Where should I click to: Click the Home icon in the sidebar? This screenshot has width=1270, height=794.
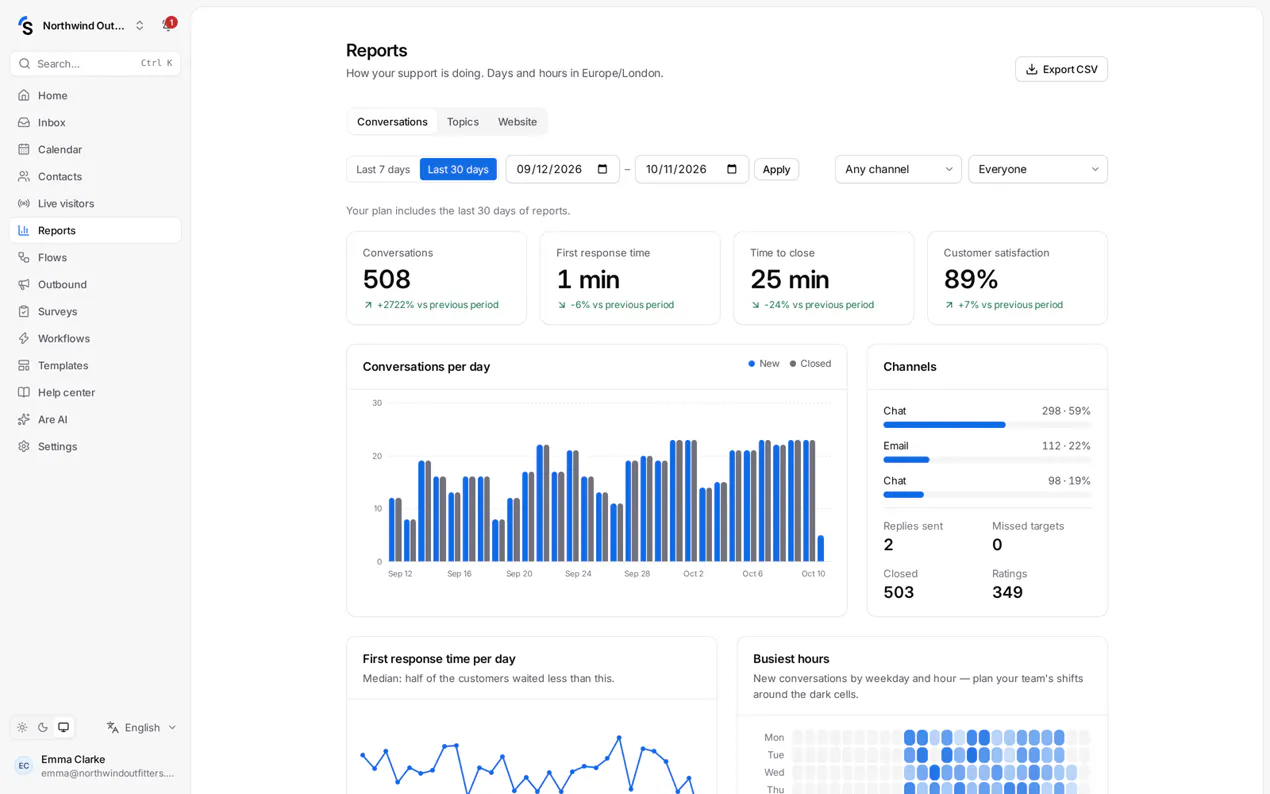(x=24, y=95)
